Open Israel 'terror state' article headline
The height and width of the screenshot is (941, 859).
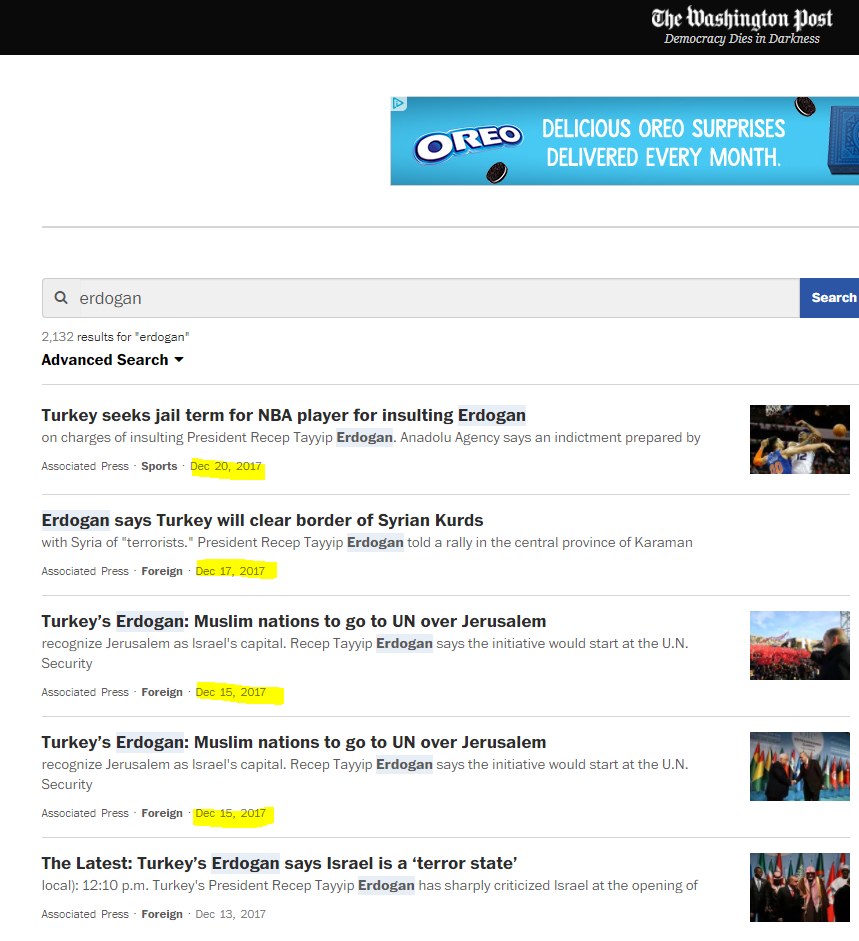279,863
